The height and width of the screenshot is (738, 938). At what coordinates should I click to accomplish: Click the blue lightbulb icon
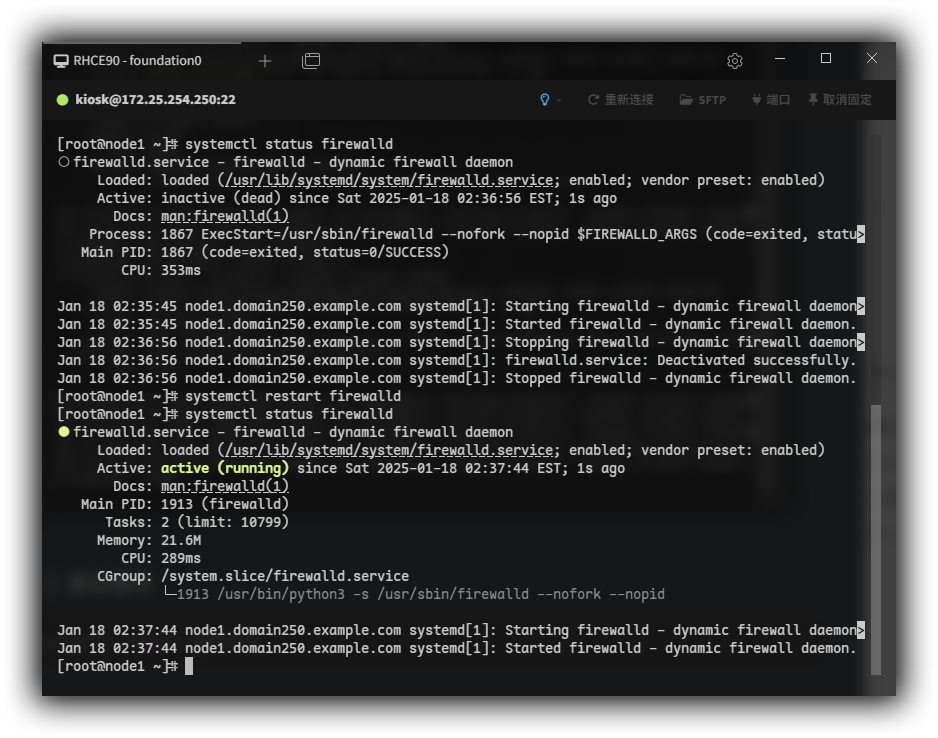[x=545, y=100]
